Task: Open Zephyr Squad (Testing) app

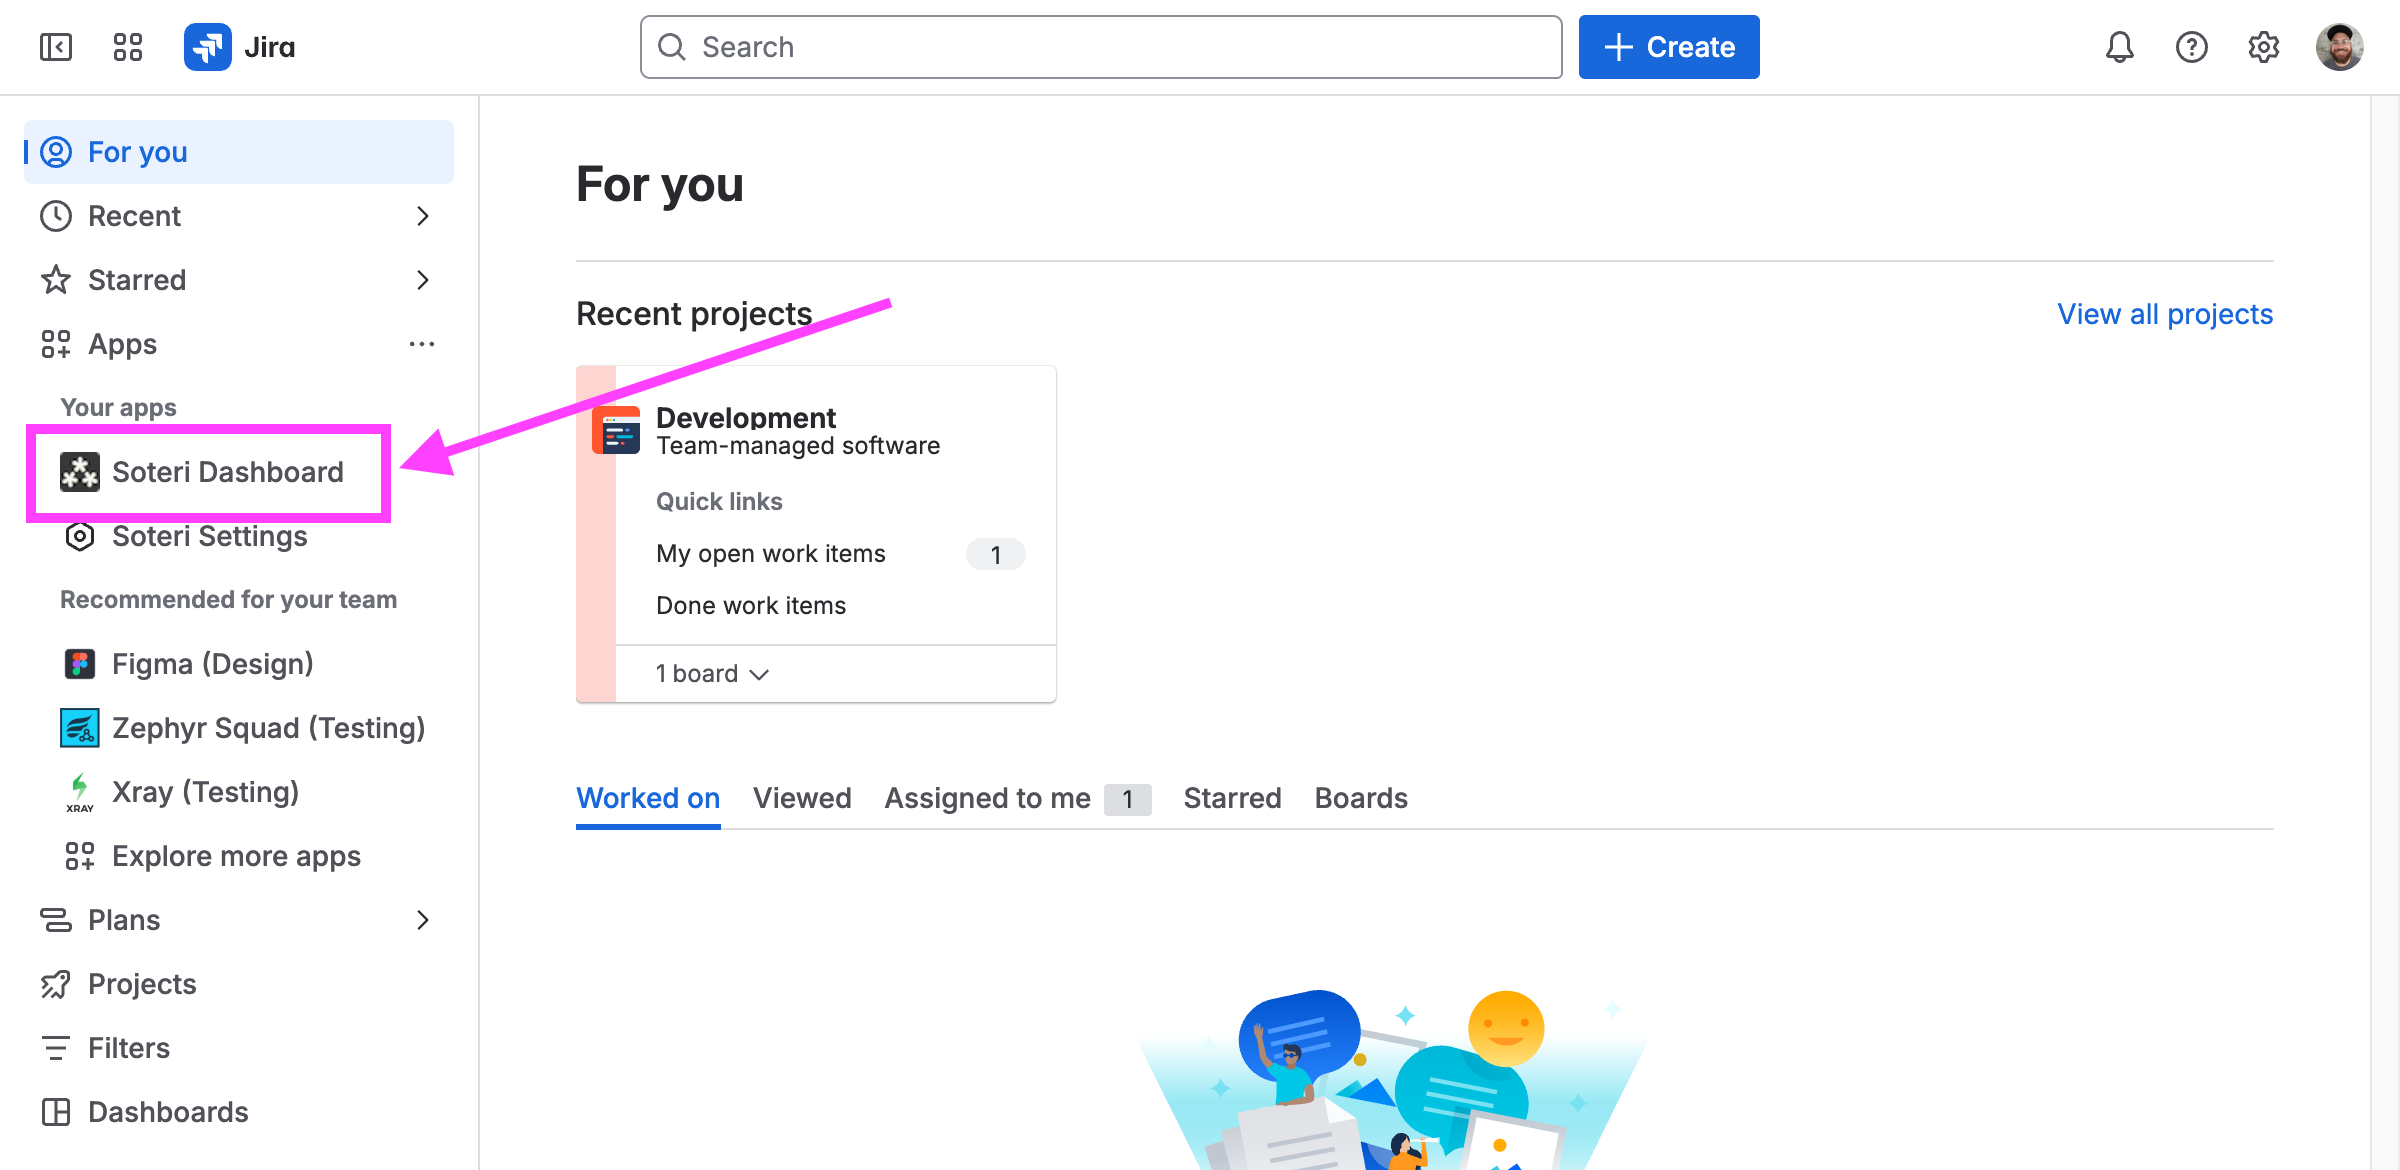Action: pos(268,728)
